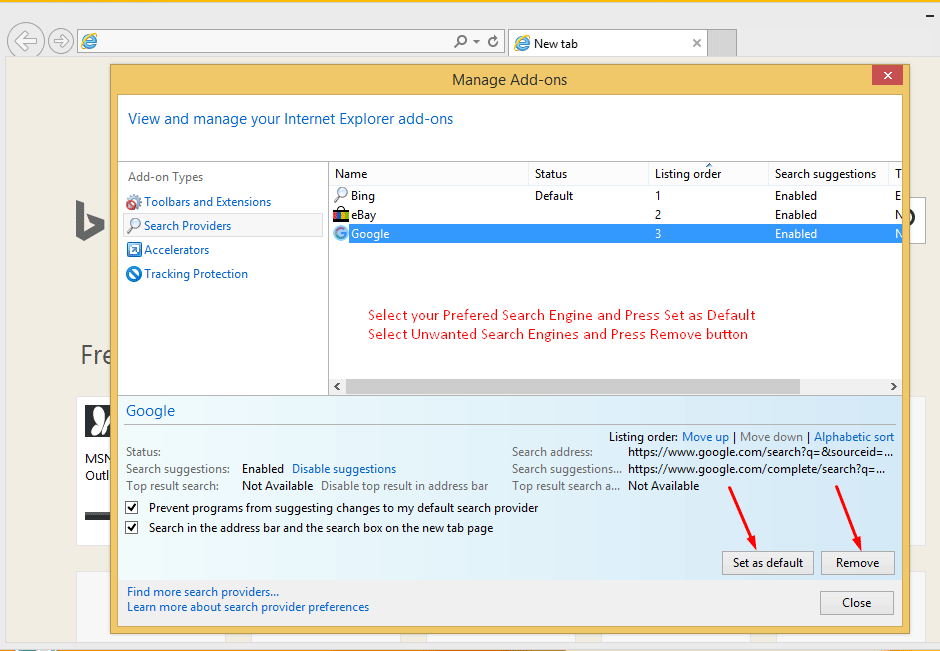This screenshot has height=651, width=940.
Task: Toggle Search in the address bar checkbox
Action: 132,528
